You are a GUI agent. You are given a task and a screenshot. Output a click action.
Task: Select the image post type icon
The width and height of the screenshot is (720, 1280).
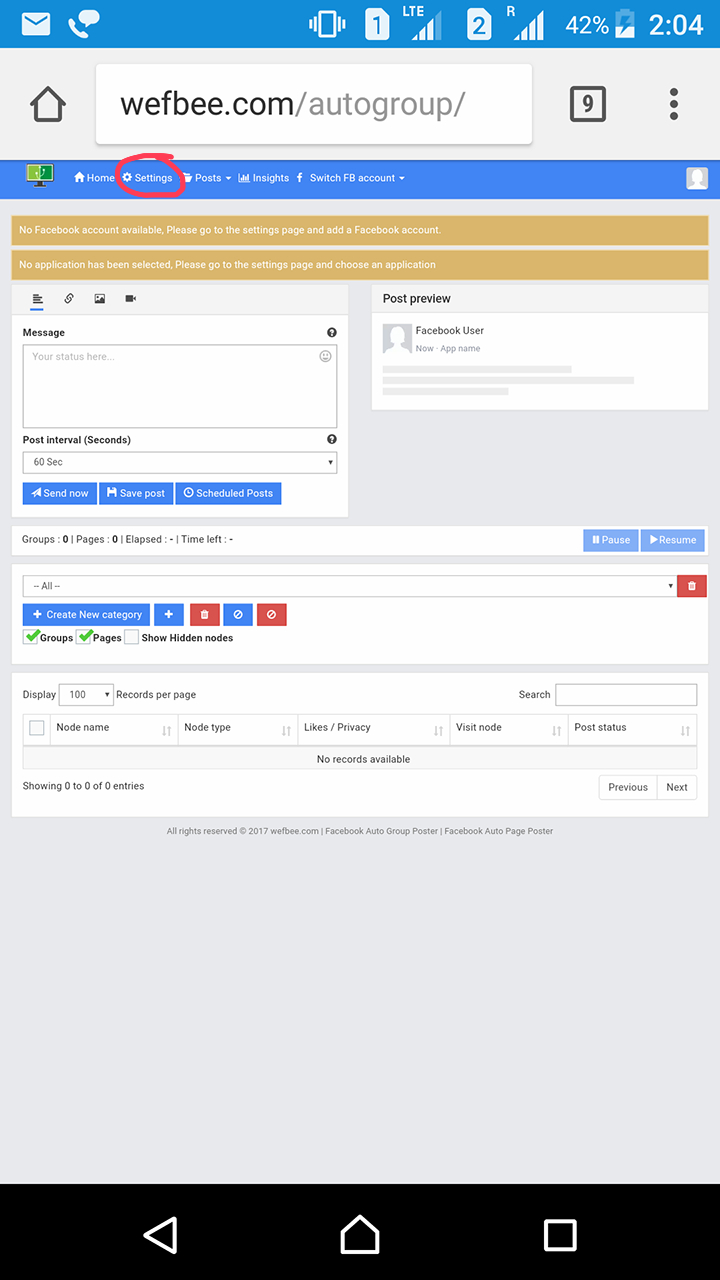point(100,298)
